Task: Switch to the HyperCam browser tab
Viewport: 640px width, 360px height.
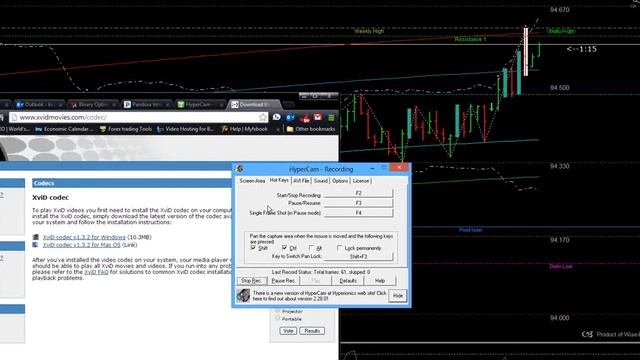Action: 200,105
